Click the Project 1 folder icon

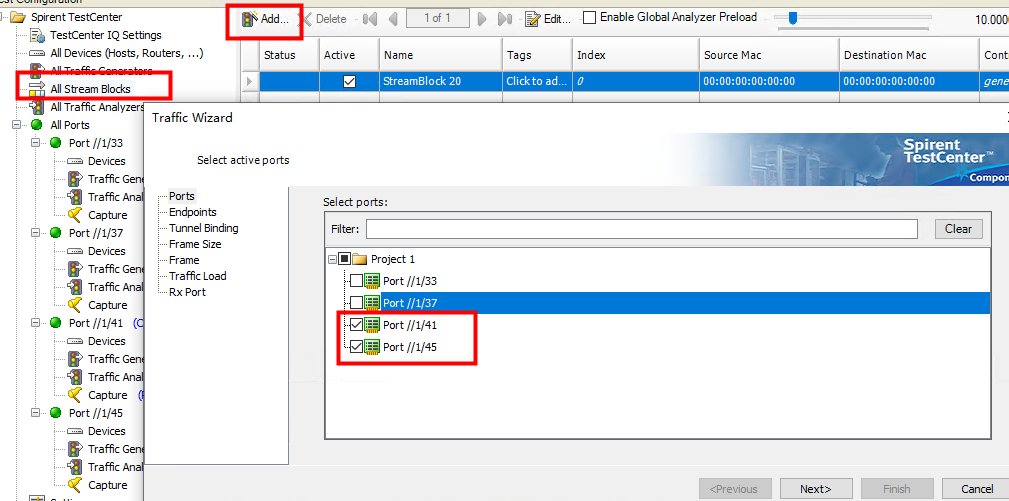point(360,259)
